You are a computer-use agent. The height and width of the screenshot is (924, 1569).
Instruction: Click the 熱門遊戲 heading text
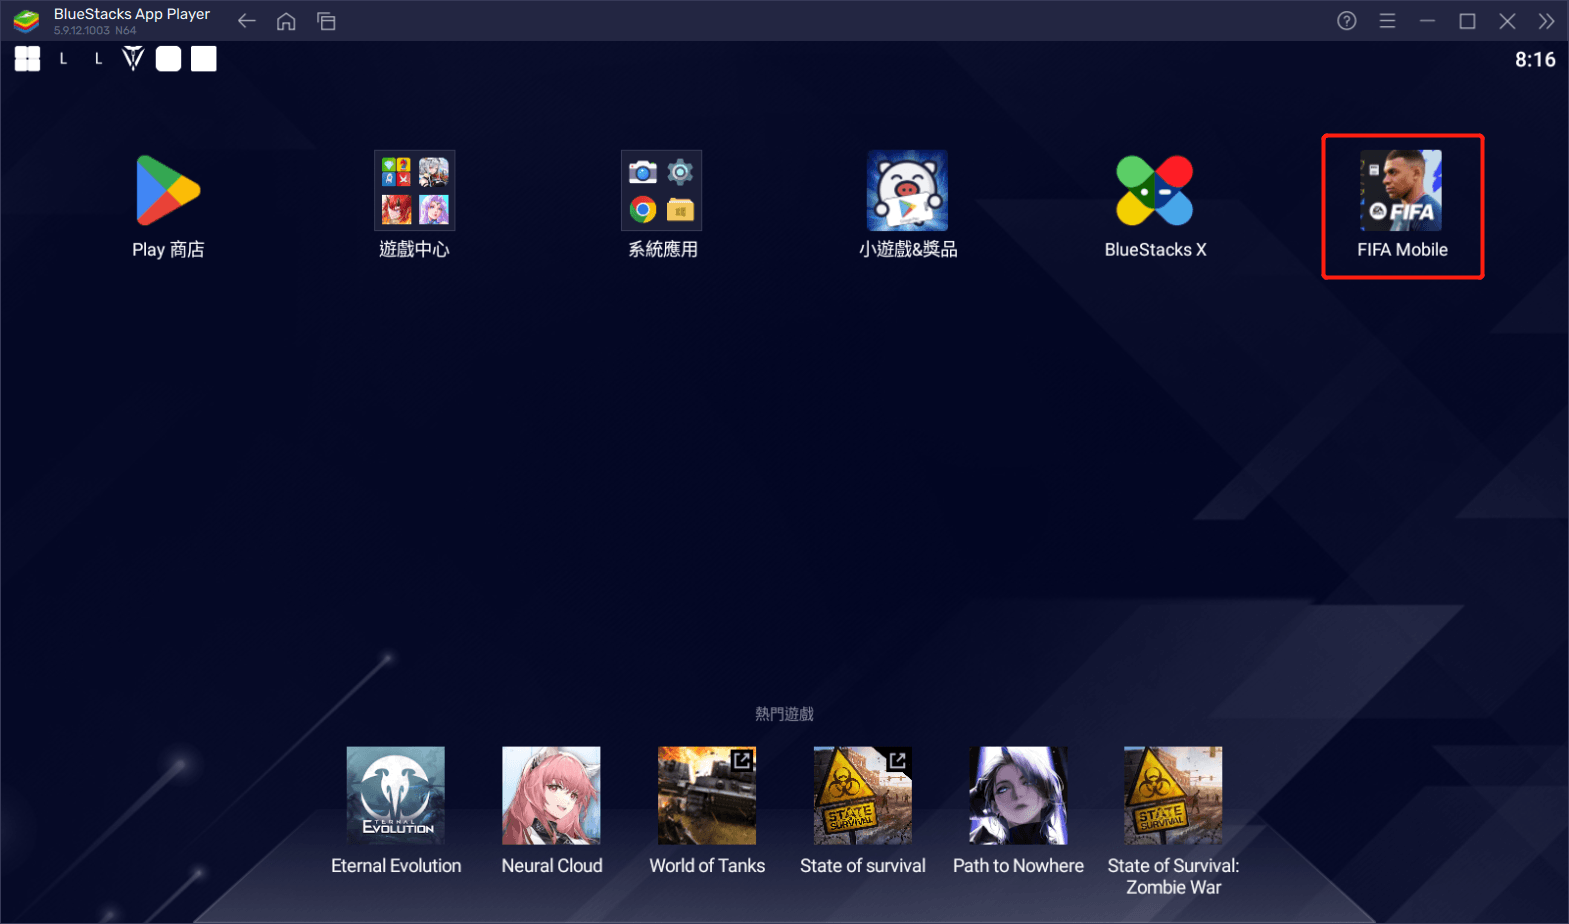pyautogui.click(x=784, y=714)
